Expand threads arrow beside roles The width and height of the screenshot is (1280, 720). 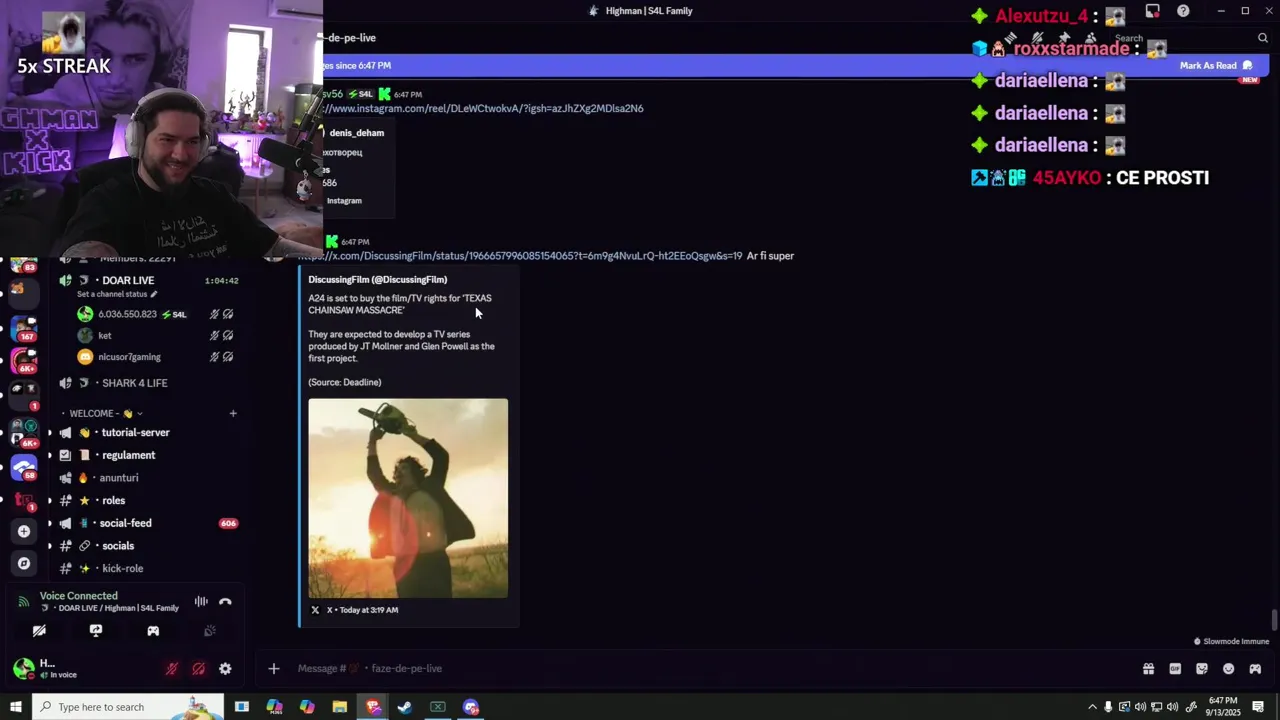(49, 501)
